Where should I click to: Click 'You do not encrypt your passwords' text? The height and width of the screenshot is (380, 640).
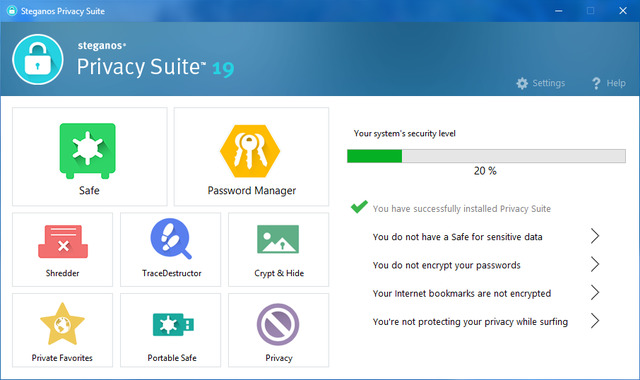coord(447,265)
